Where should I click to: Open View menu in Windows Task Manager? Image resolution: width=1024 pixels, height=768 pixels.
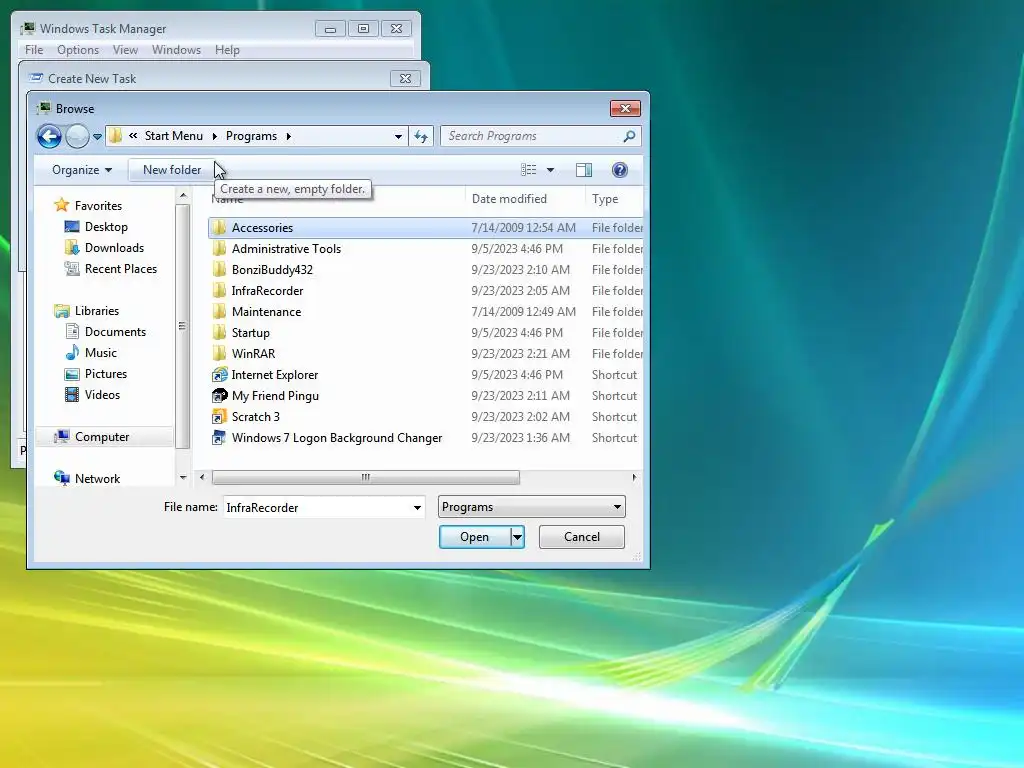pos(125,50)
